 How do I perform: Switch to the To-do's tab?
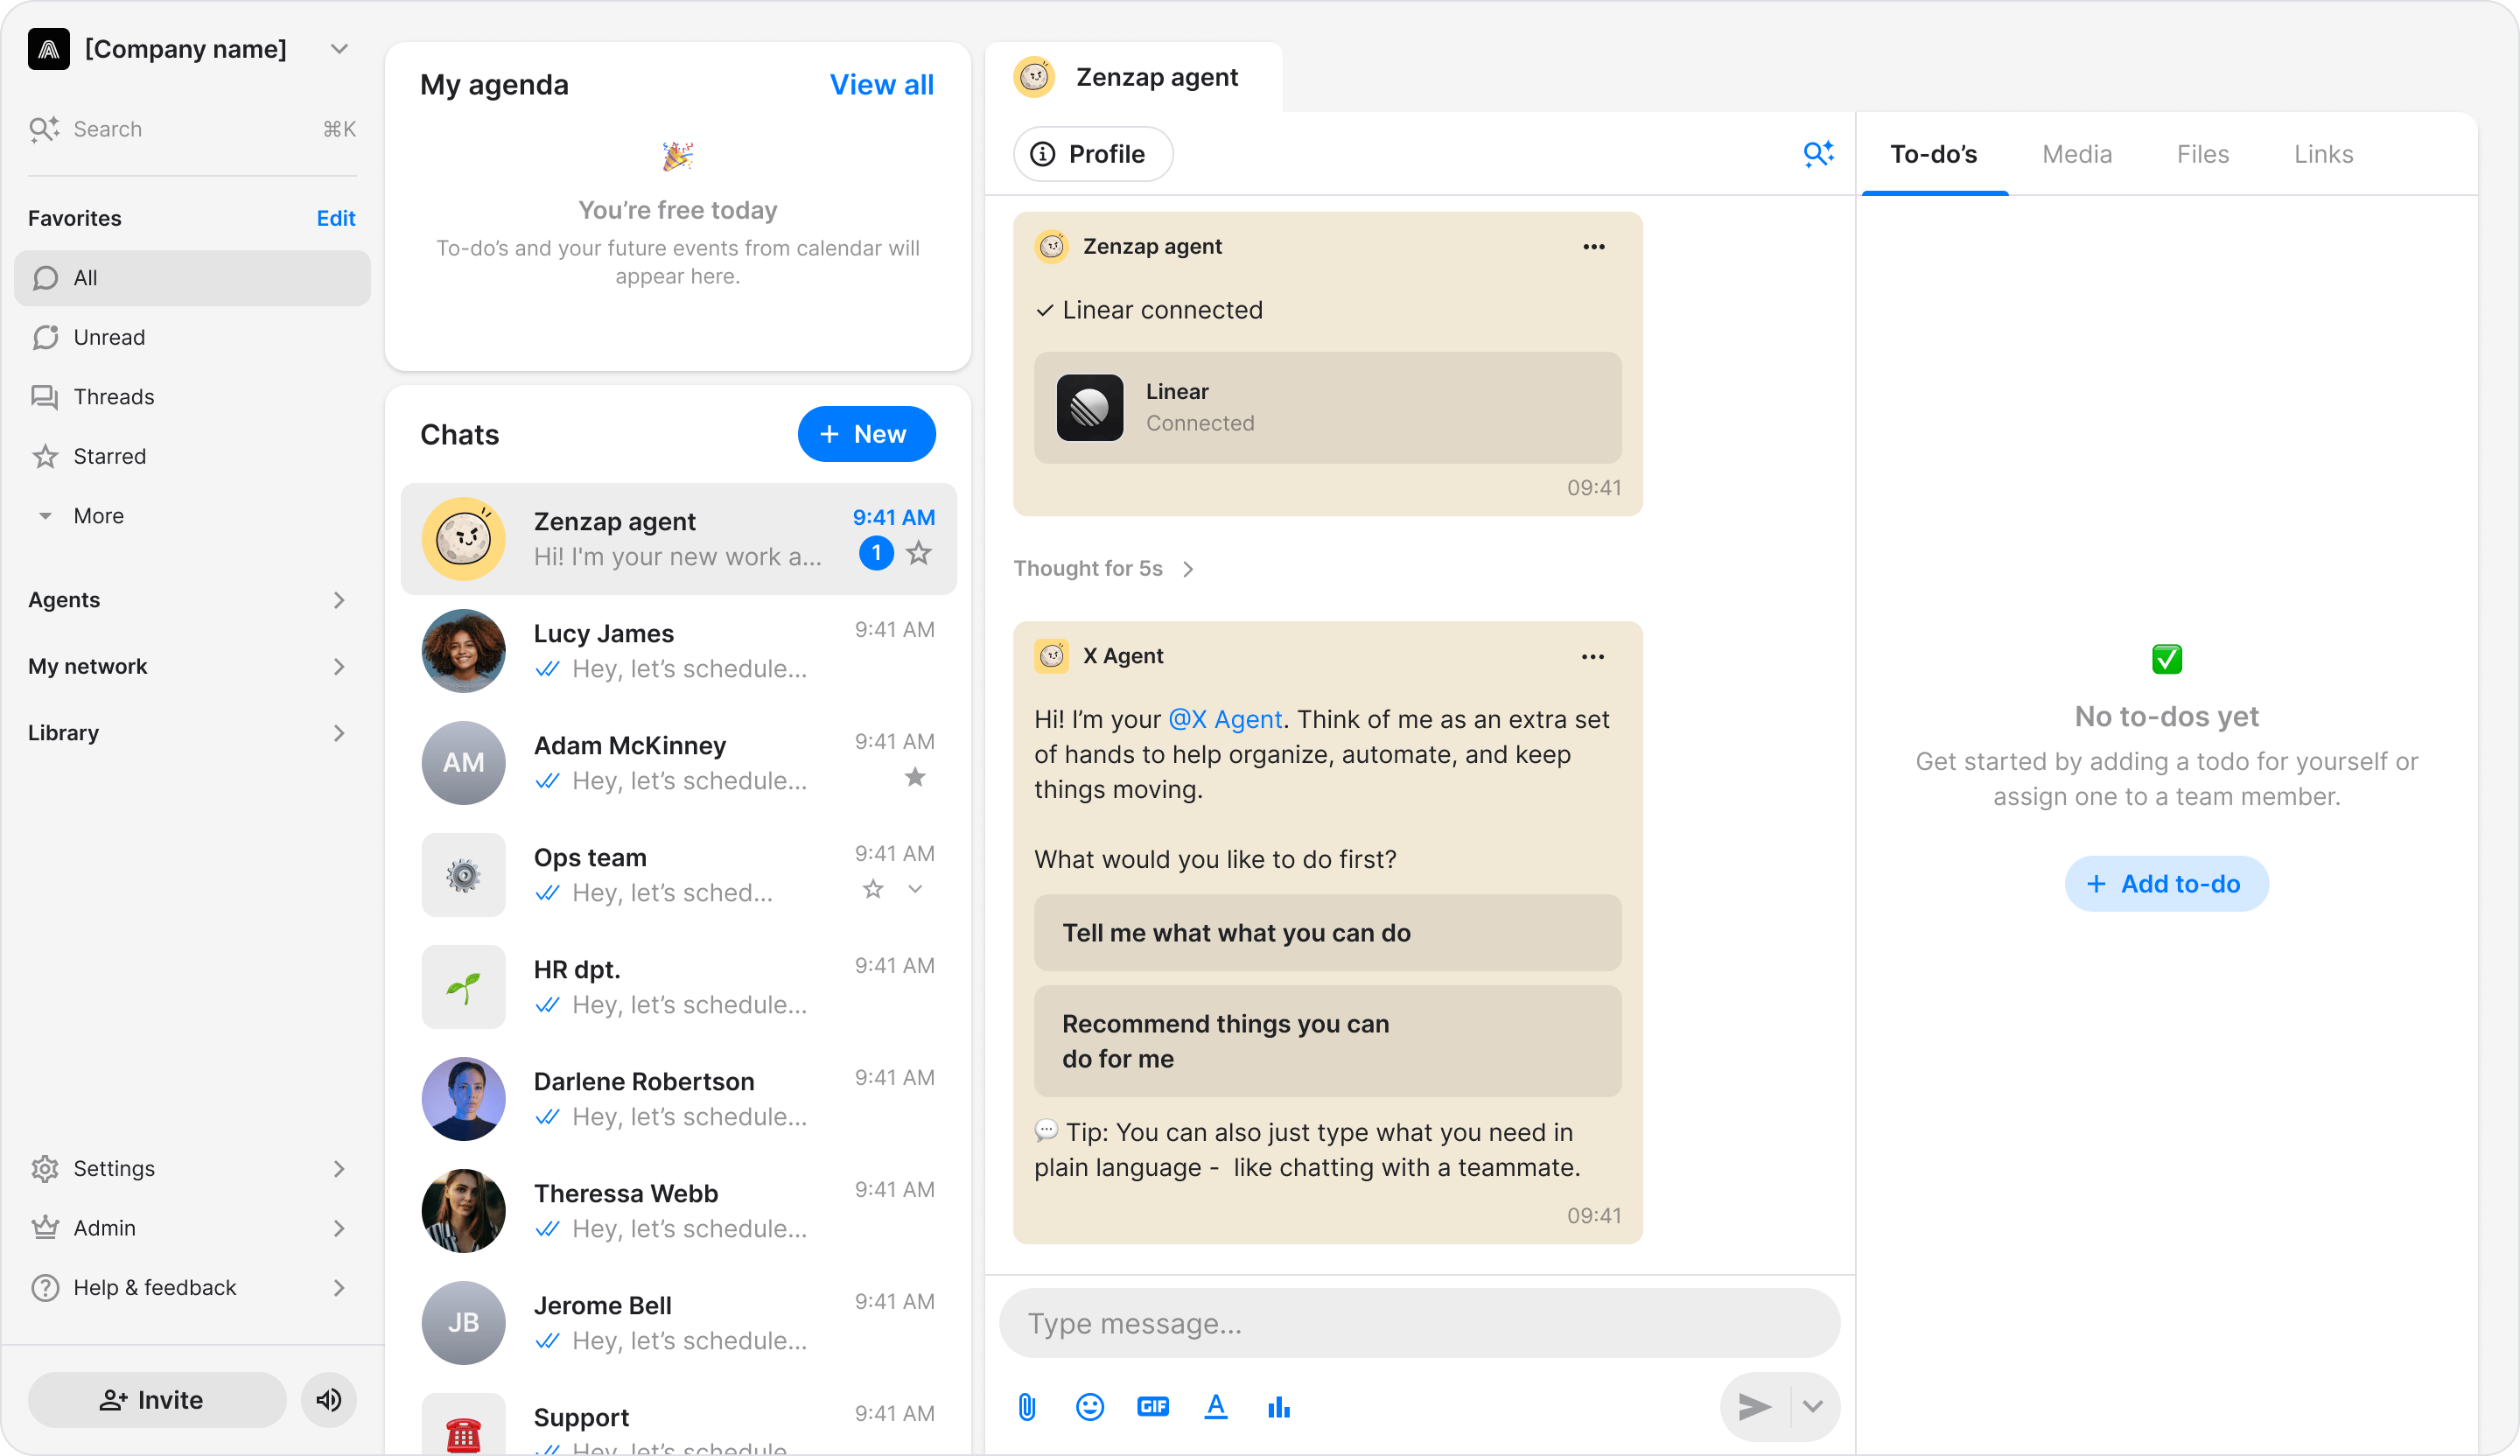point(1934,154)
